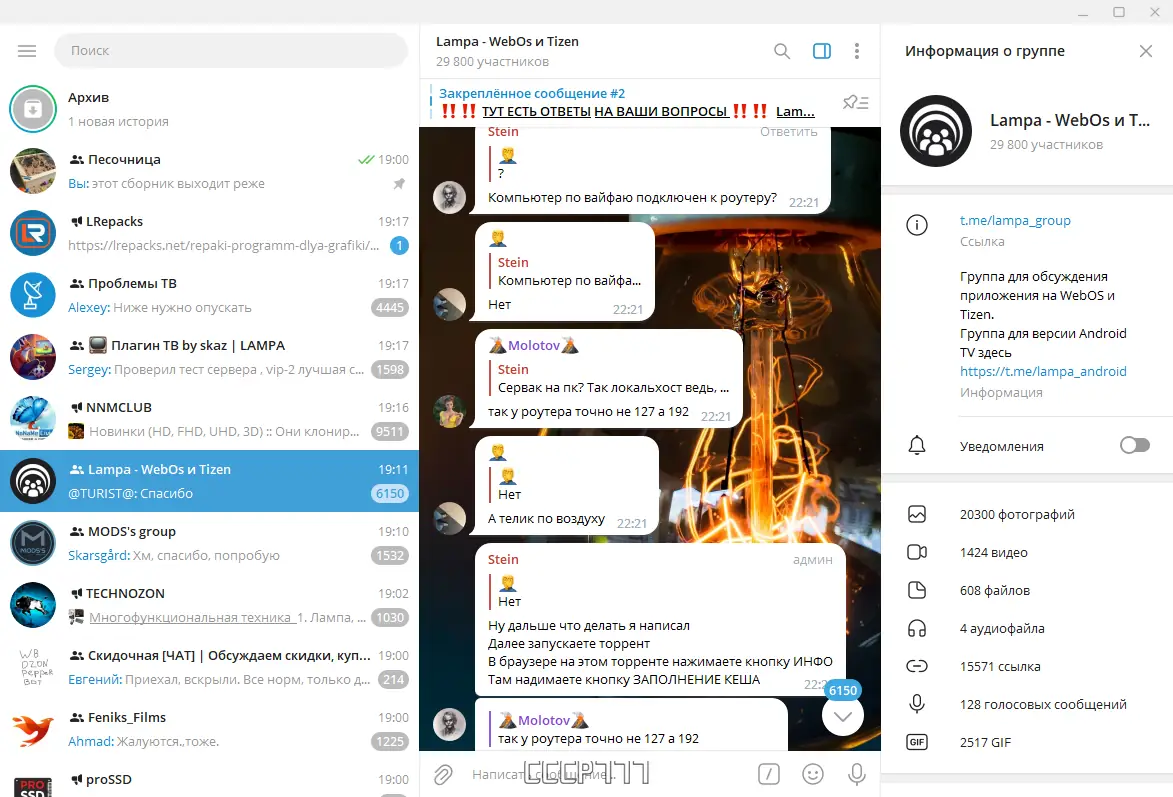Click the GIF icon in info panel

916,742
